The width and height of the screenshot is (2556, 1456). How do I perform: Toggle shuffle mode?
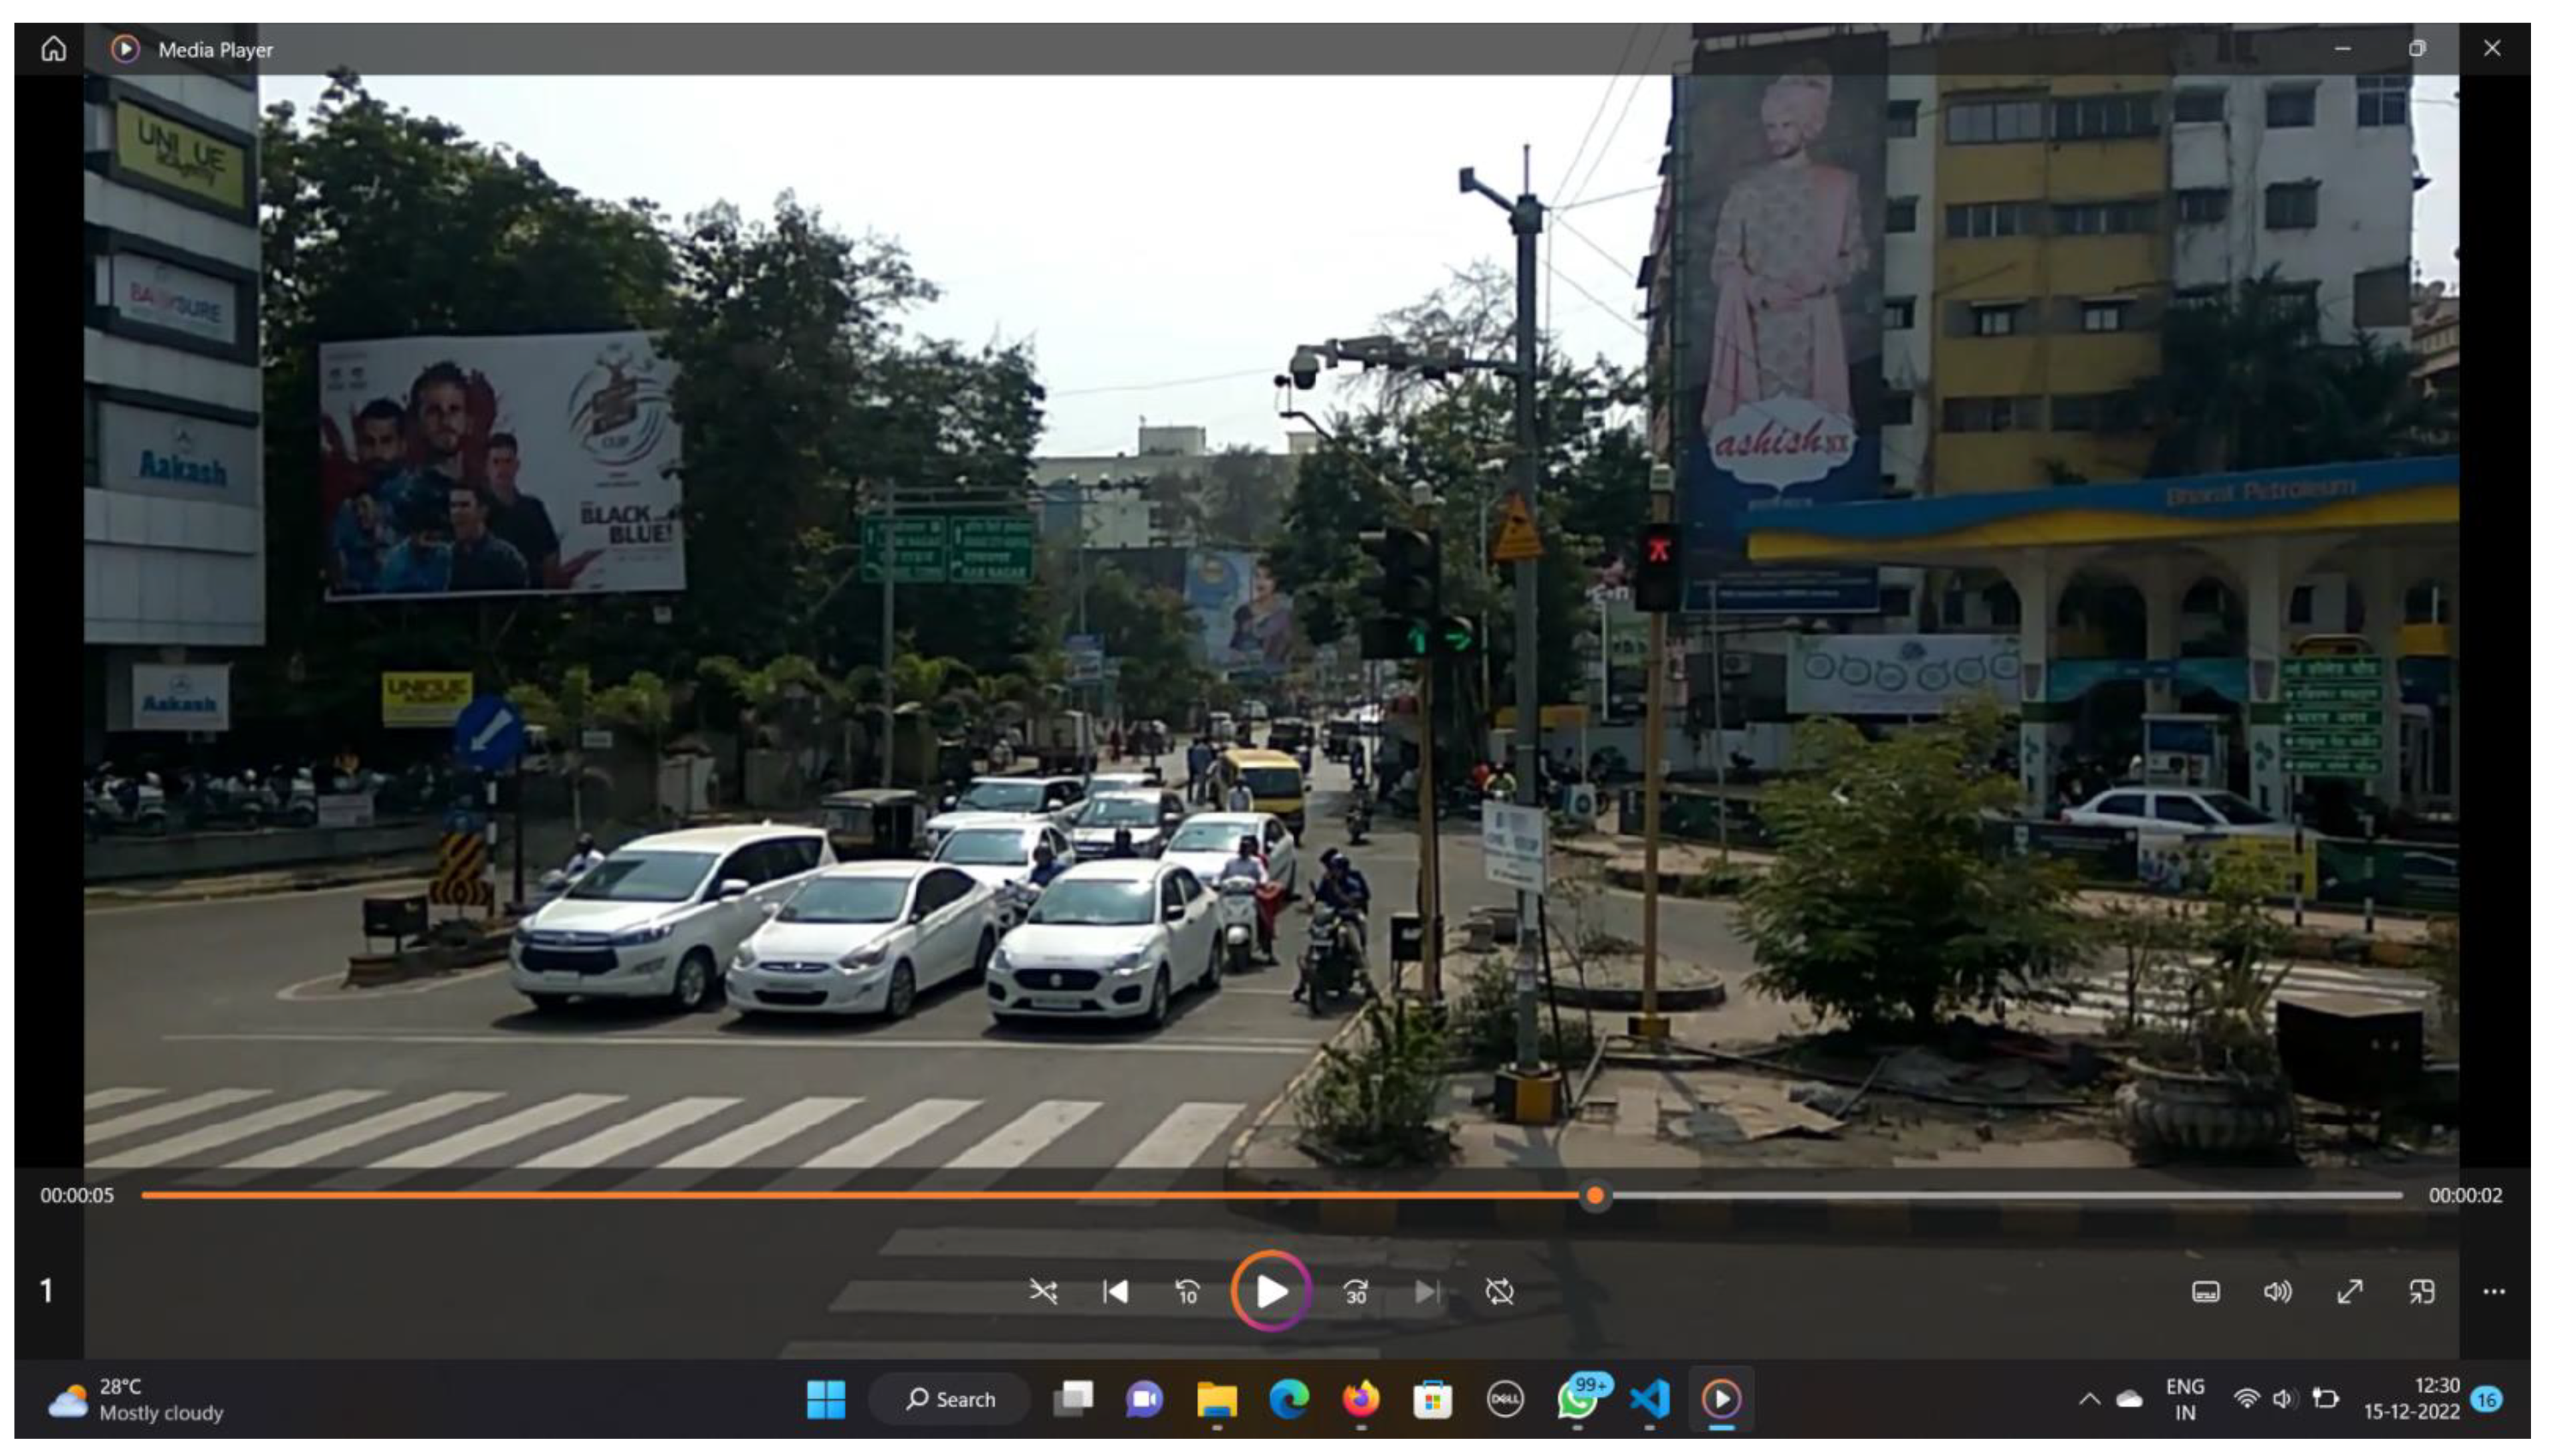pos(1043,1291)
